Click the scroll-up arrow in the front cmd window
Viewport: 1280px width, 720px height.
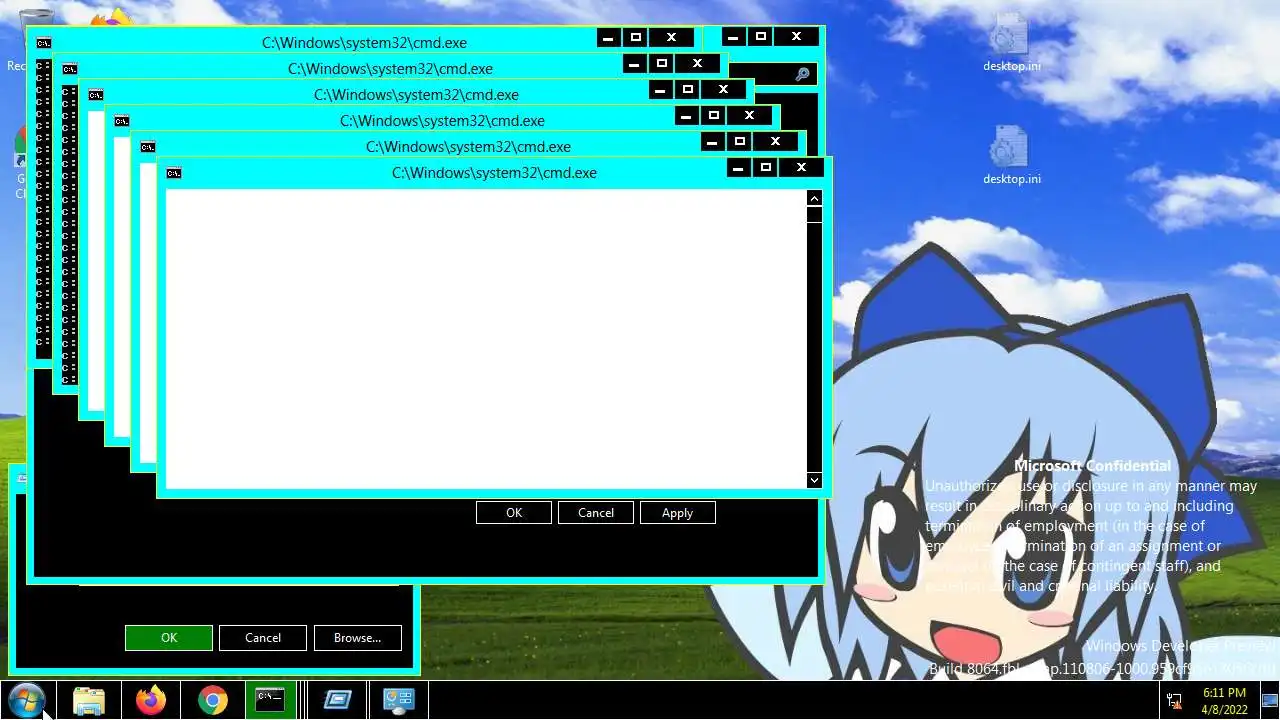point(814,199)
